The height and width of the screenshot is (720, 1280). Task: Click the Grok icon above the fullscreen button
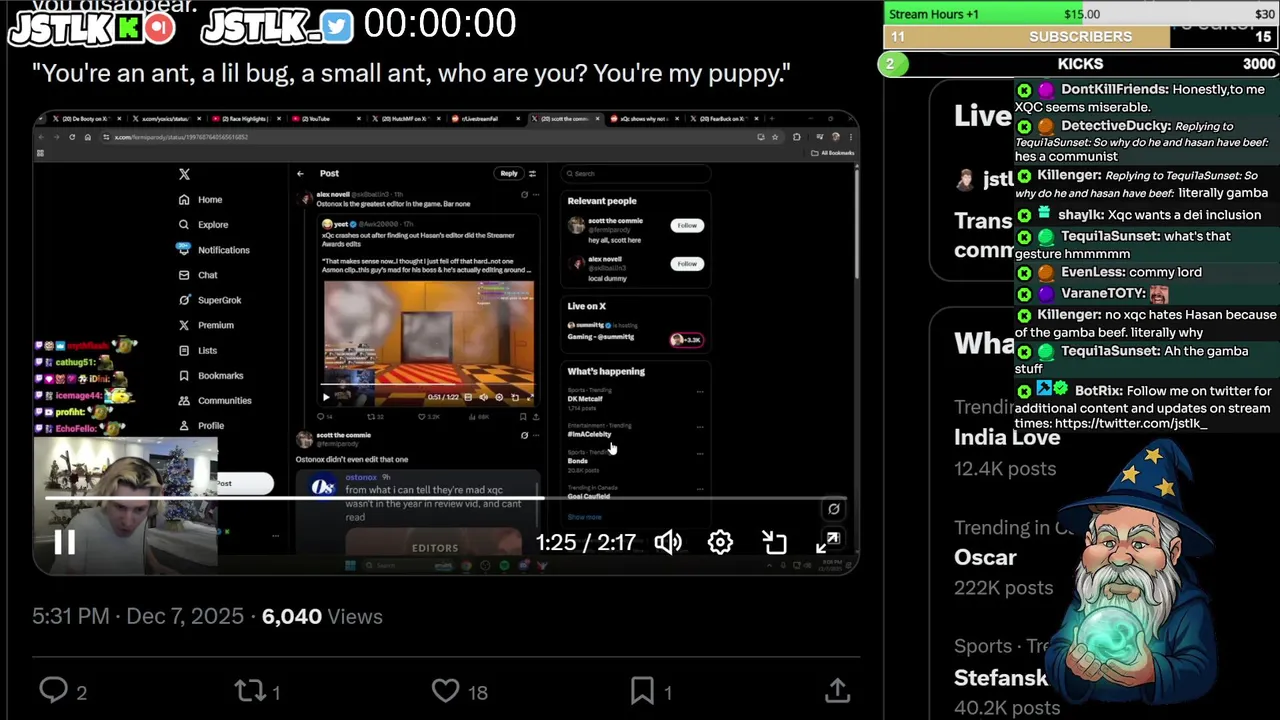coord(834,509)
